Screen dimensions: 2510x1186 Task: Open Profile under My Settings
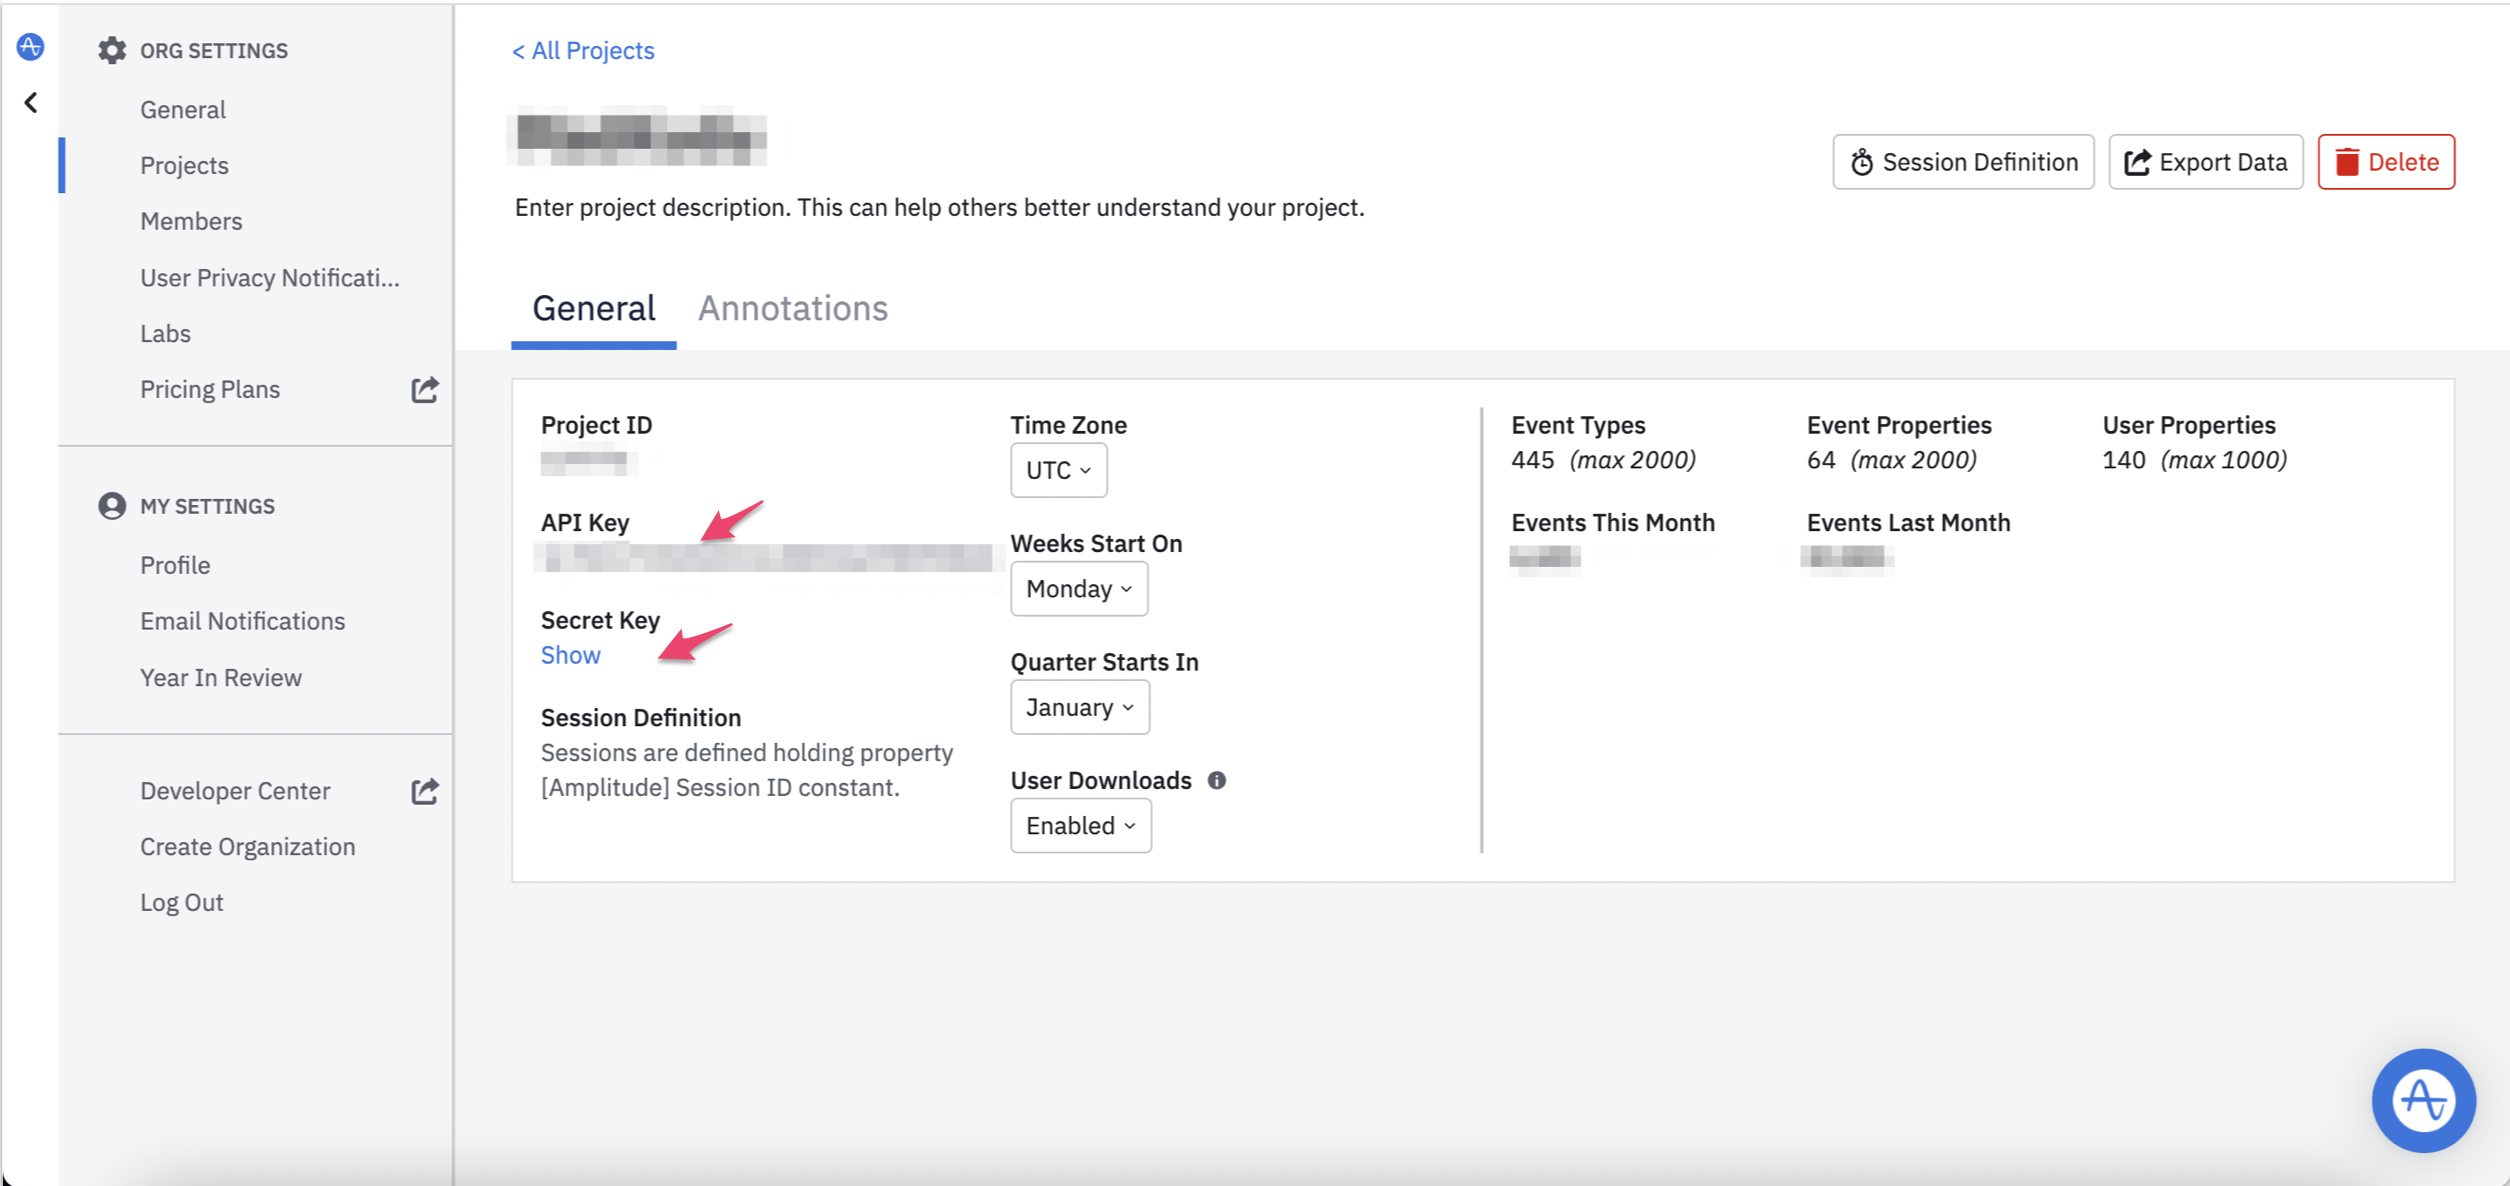pyautogui.click(x=175, y=565)
